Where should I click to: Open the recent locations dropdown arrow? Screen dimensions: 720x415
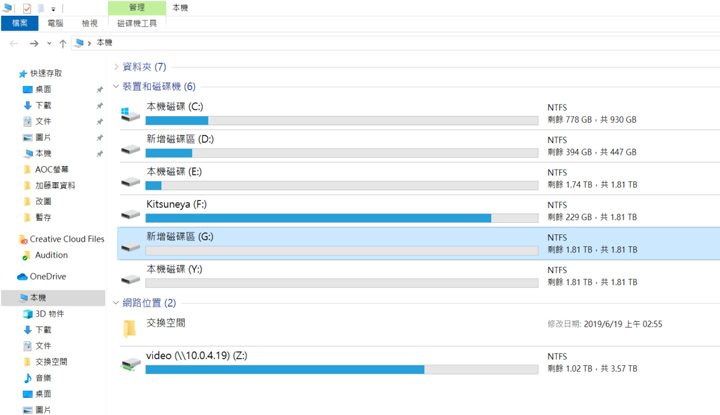(50, 43)
